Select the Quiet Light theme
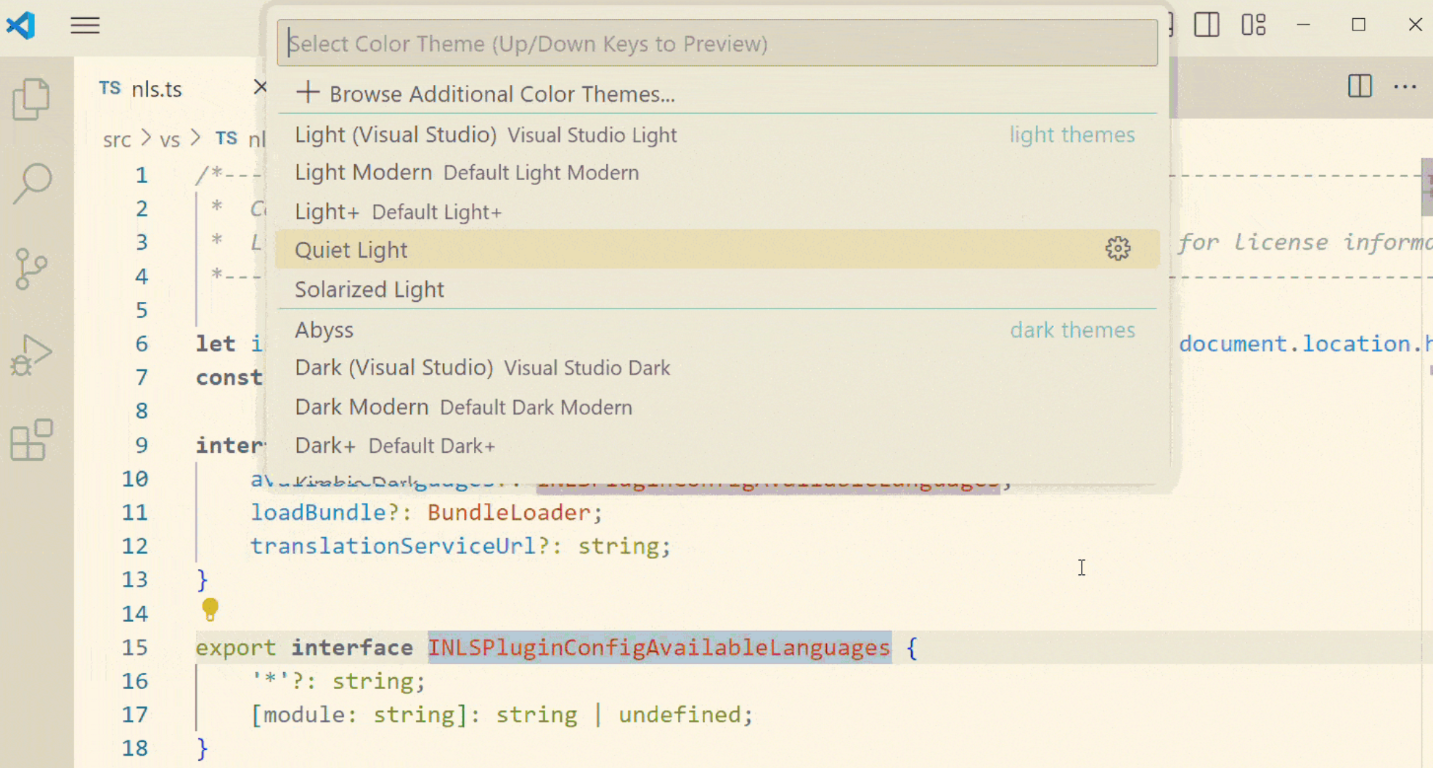 click(x=717, y=249)
